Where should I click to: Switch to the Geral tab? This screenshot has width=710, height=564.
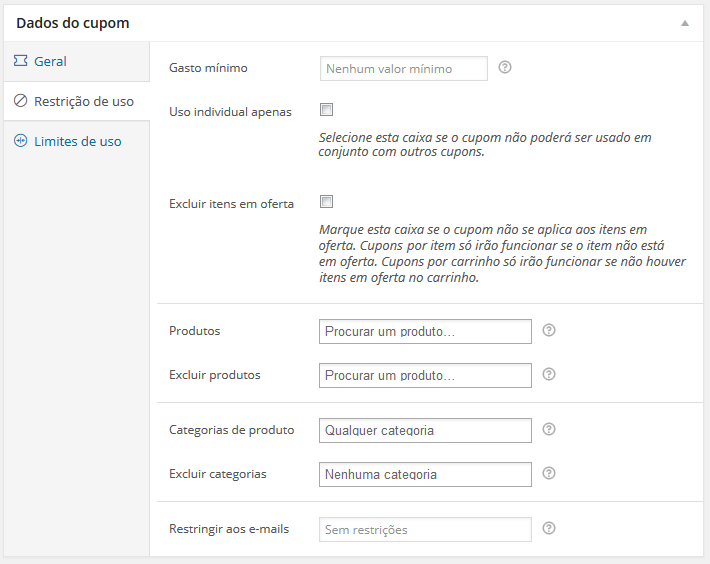[50, 61]
